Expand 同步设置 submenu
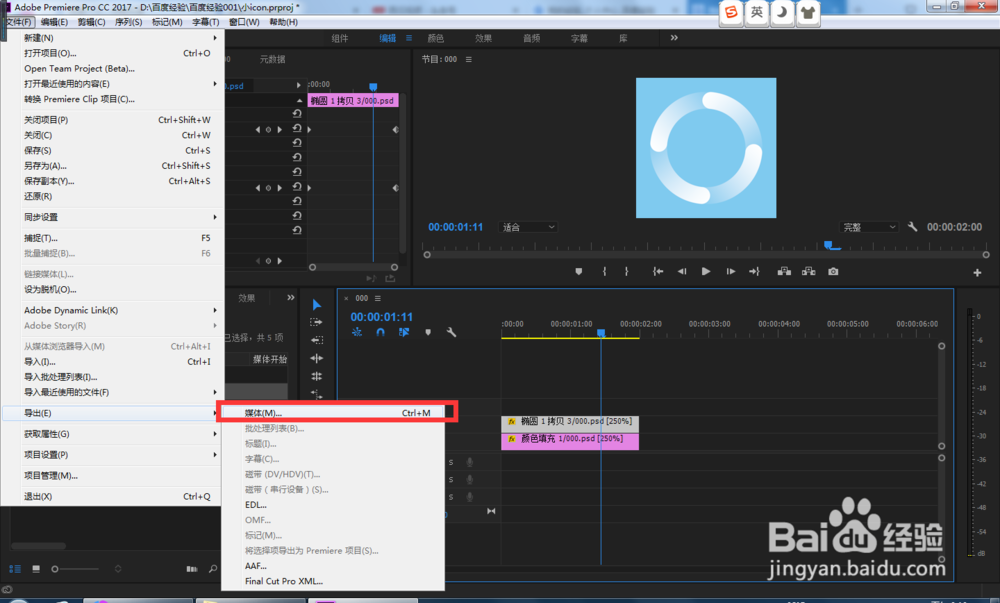Image resolution: width=1000 pixels, height=603 pixels. [112, 217]
